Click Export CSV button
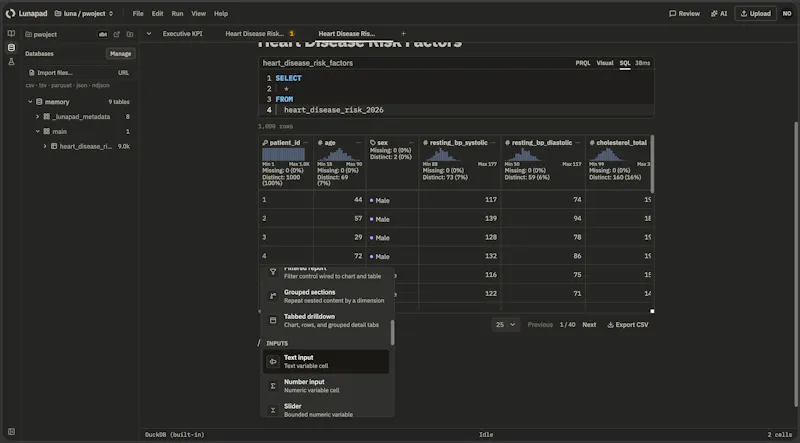Screen dimensions: 800x443 pos(628,325)
